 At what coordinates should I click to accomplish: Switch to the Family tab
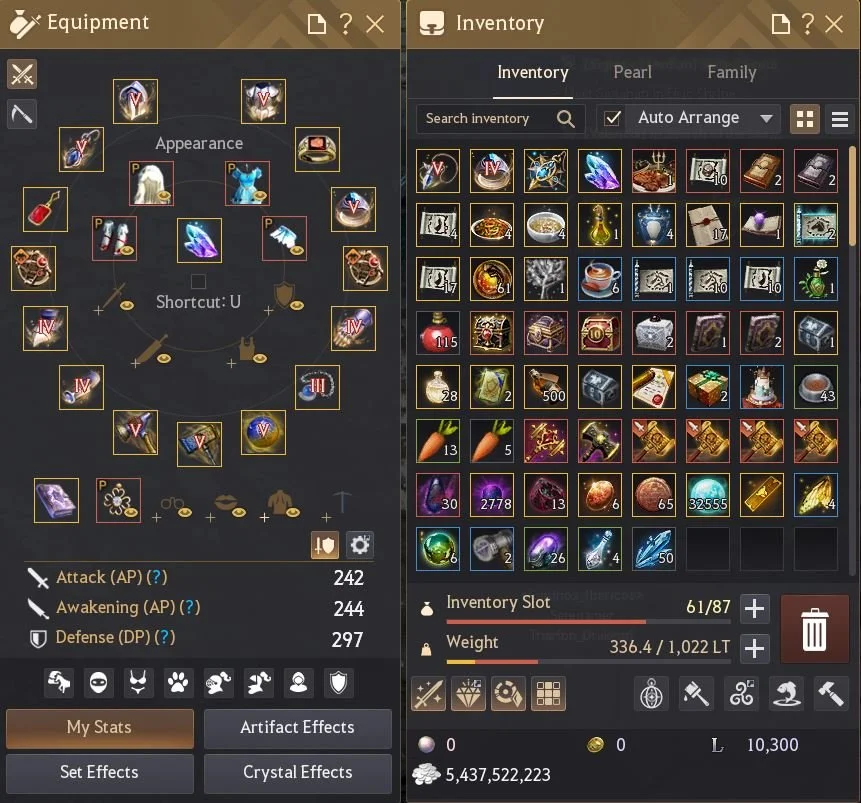tap(731, 73)
